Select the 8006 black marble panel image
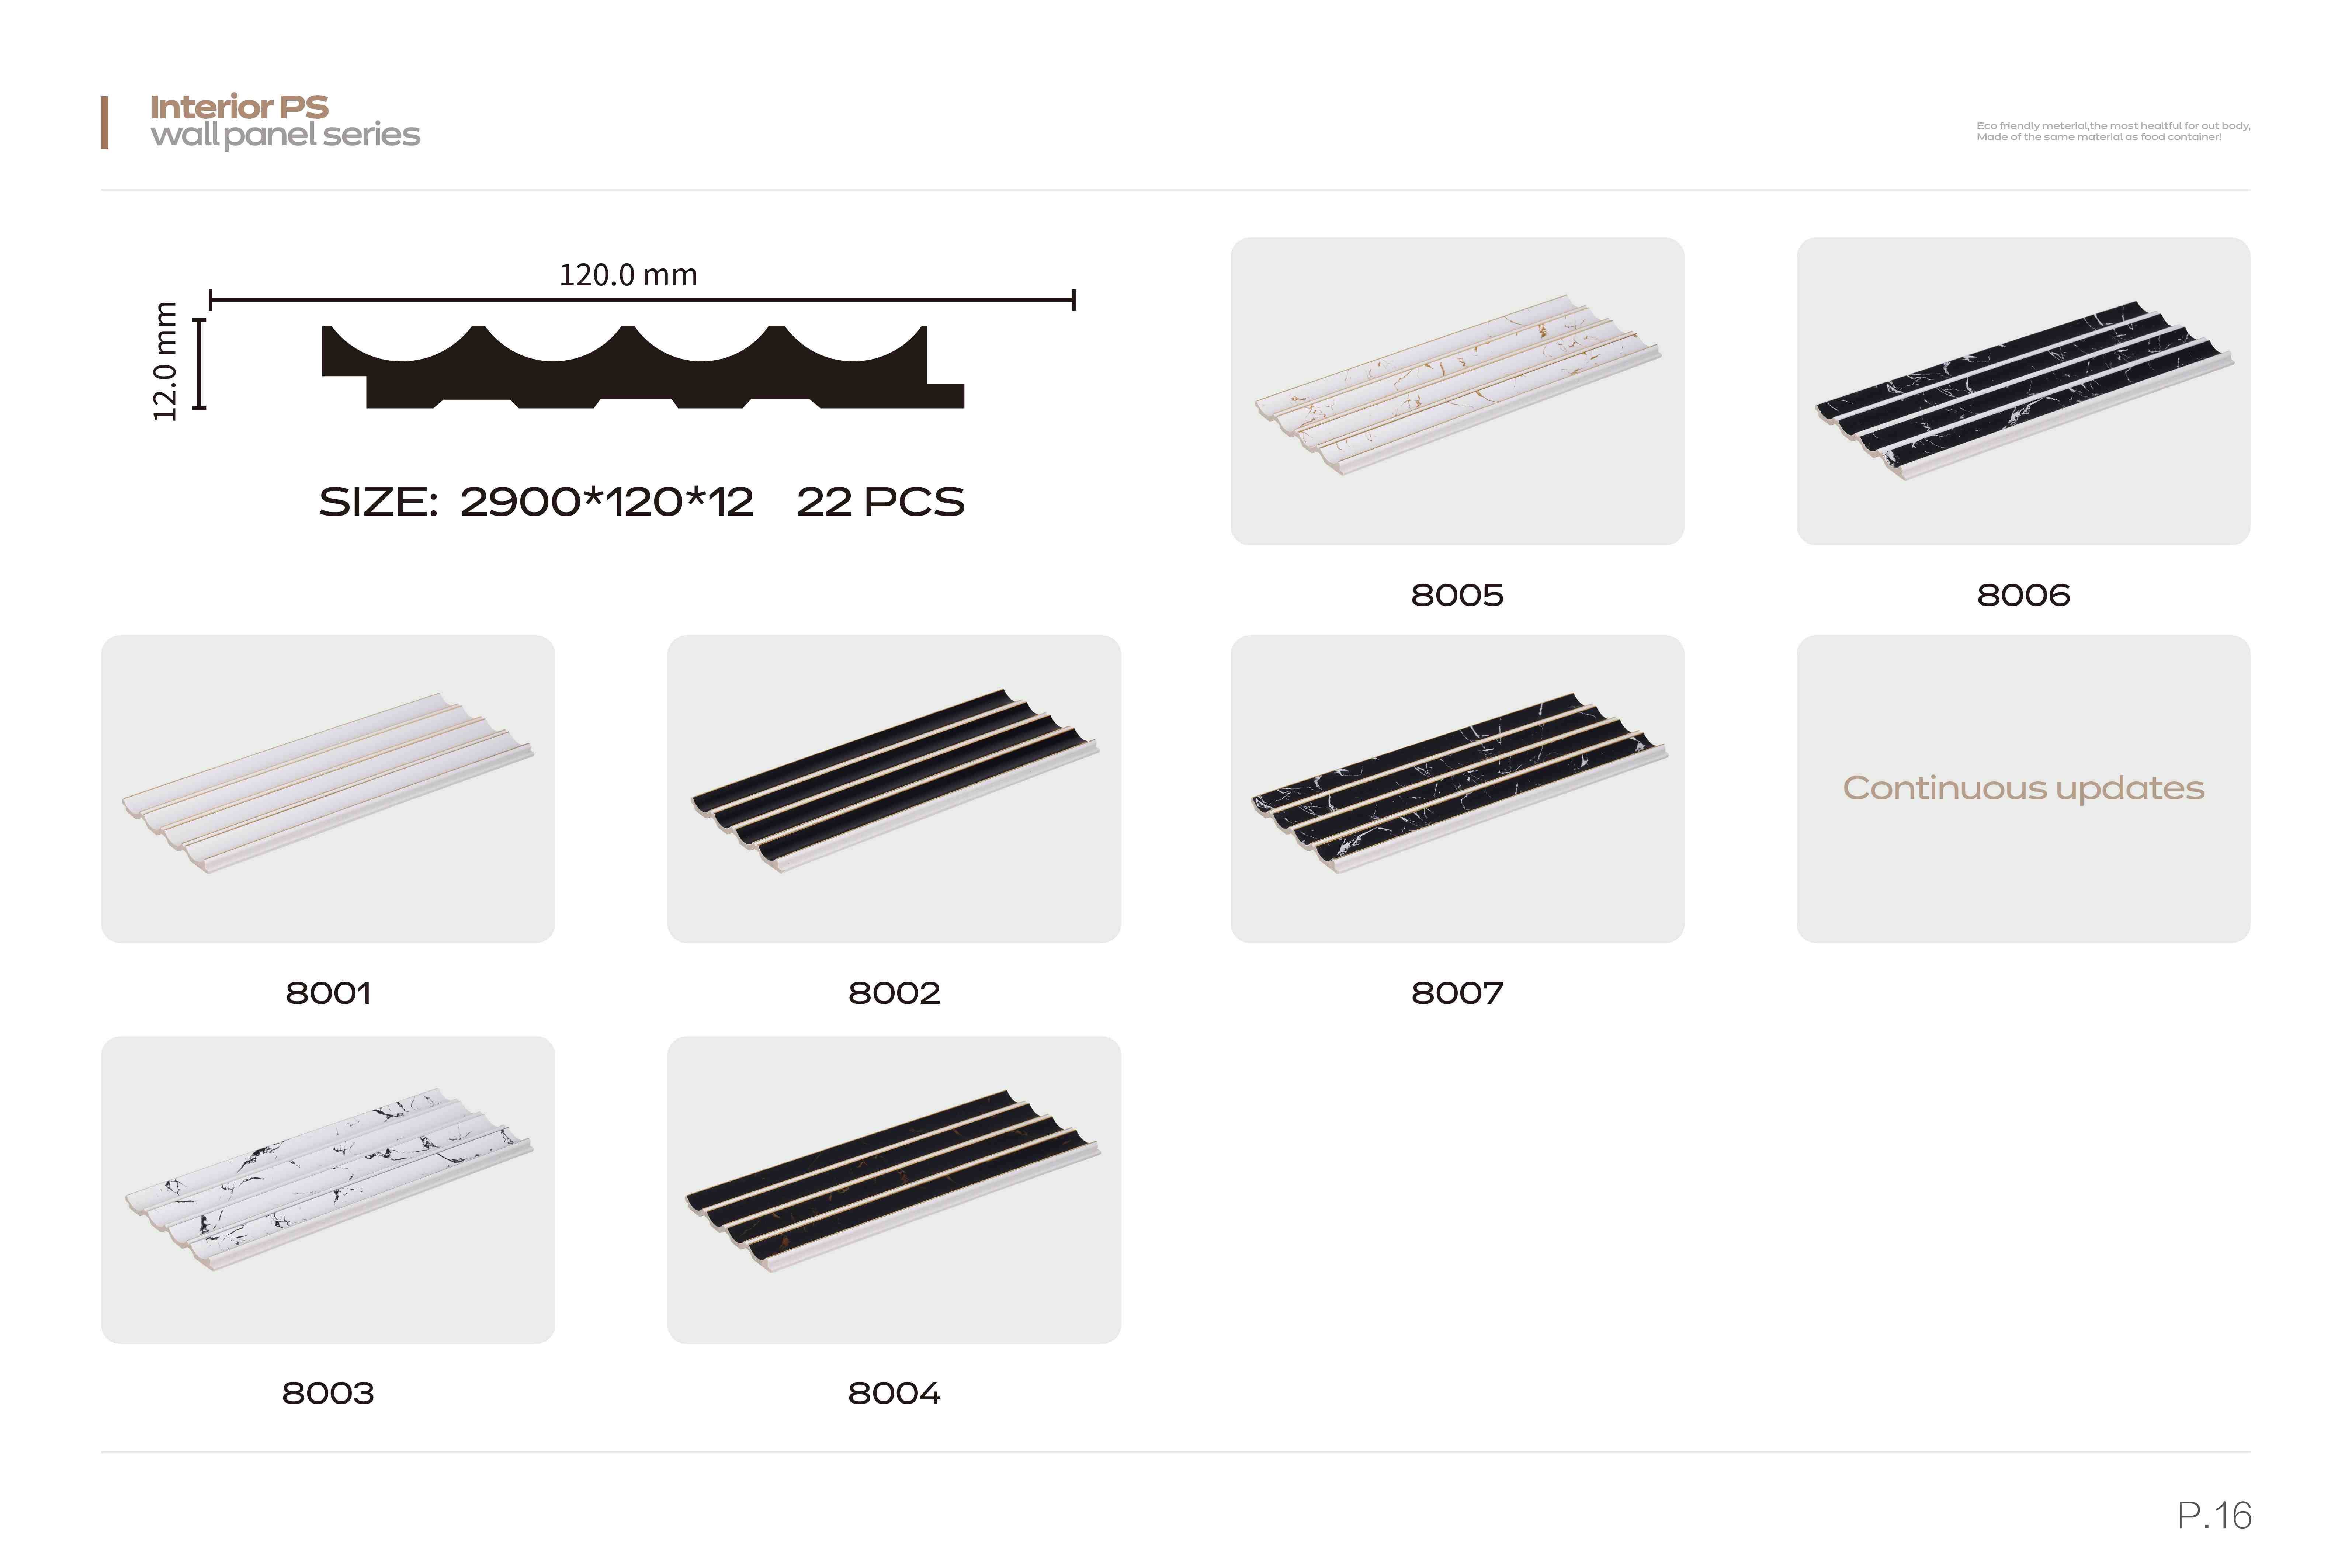 coord(2023,391)
